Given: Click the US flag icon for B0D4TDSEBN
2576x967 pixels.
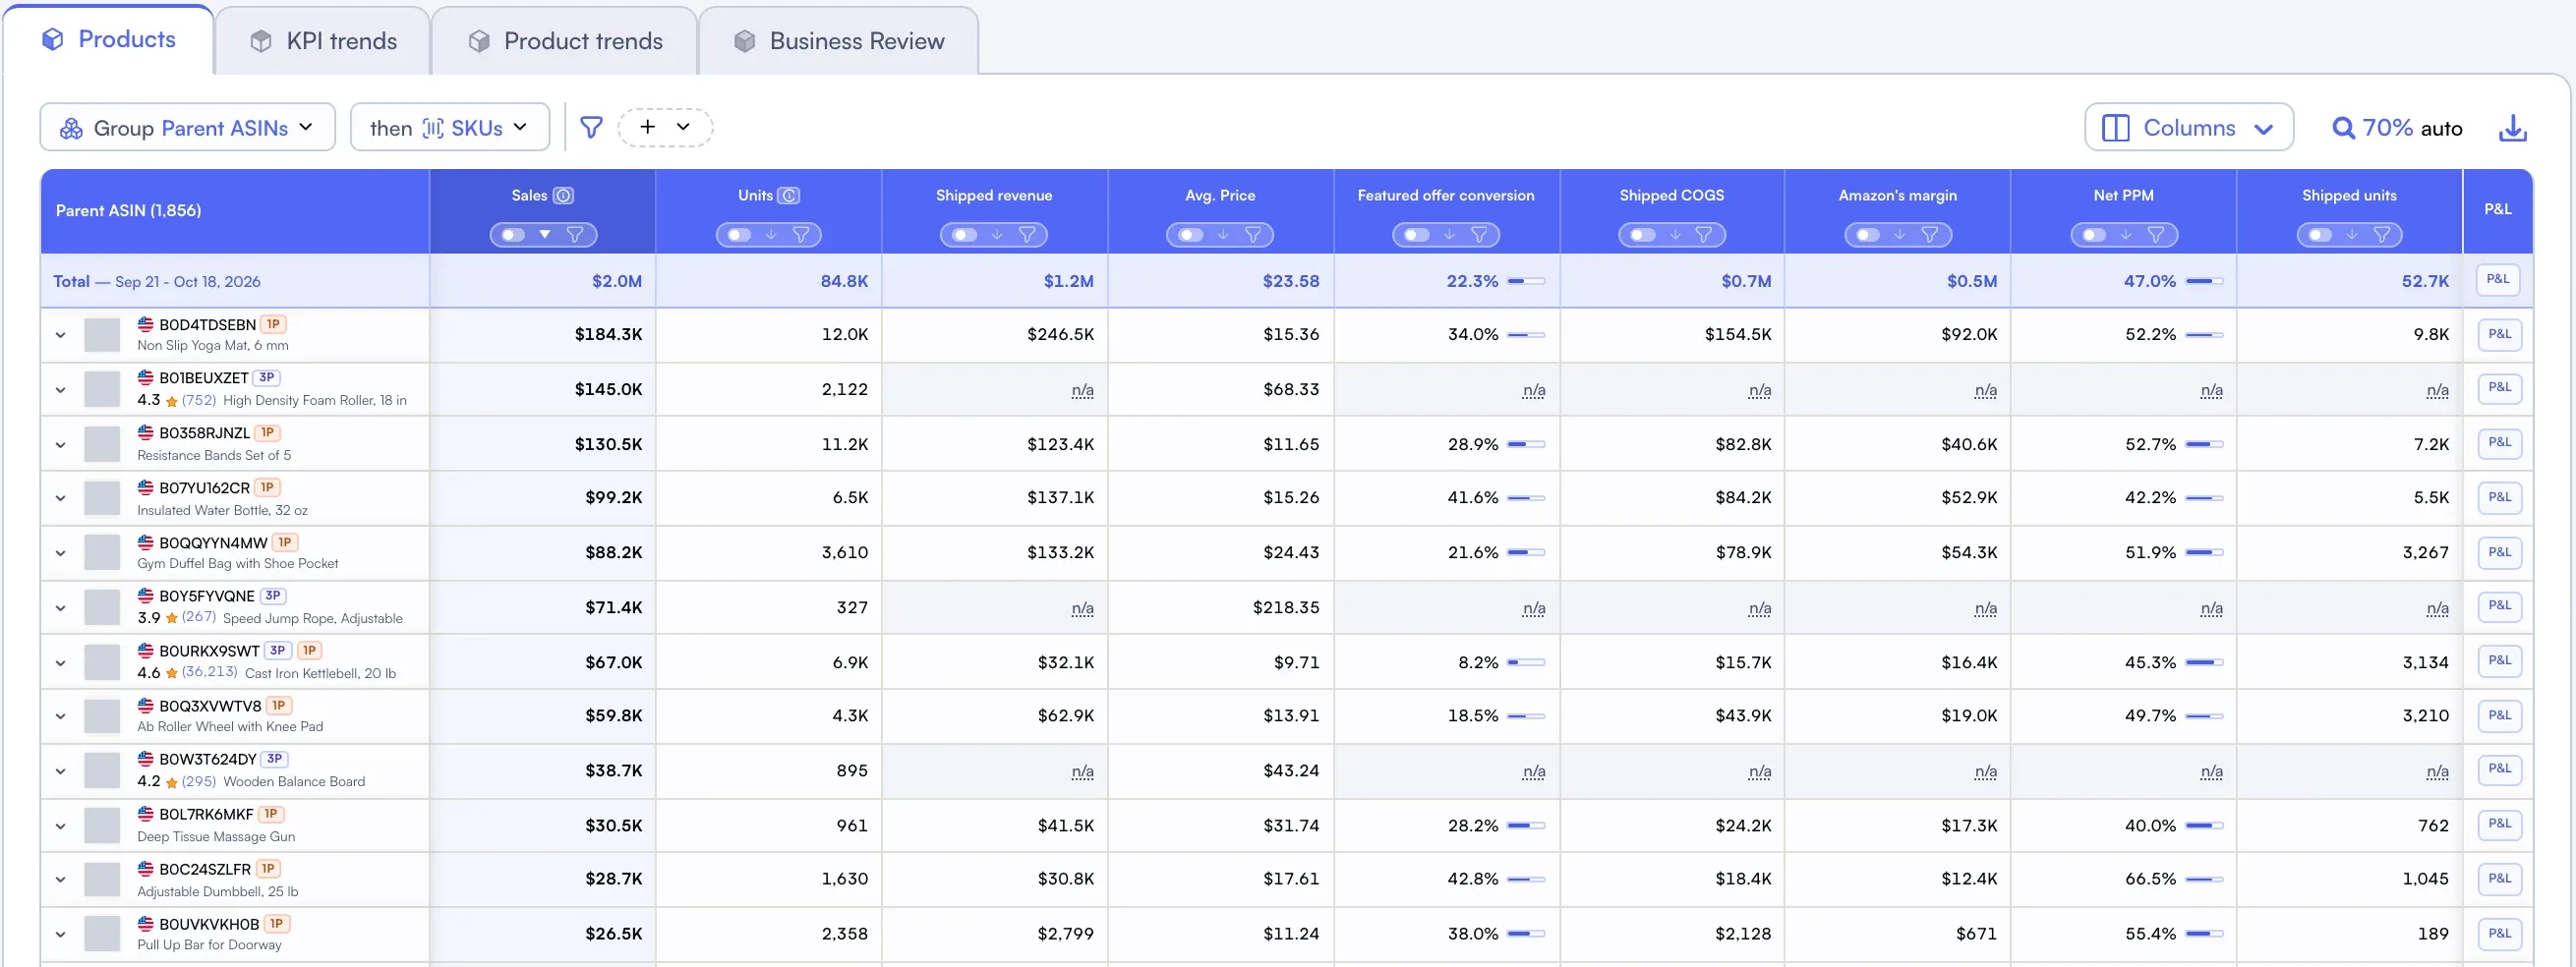Looking at the screenshot, I should pyautogui.click(x=146, y=324).
